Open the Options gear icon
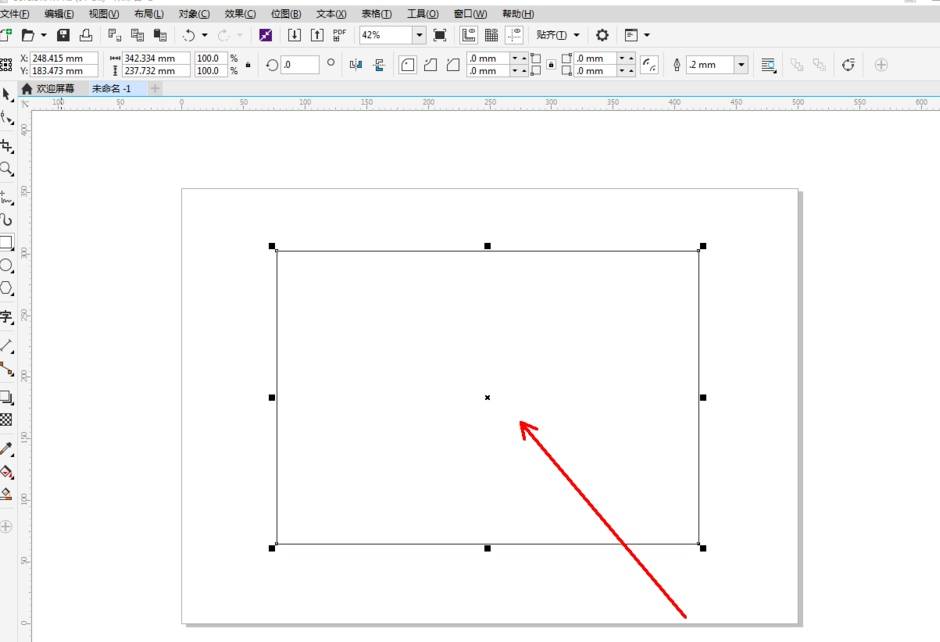 pyautogui.click(x=602, y=35)
